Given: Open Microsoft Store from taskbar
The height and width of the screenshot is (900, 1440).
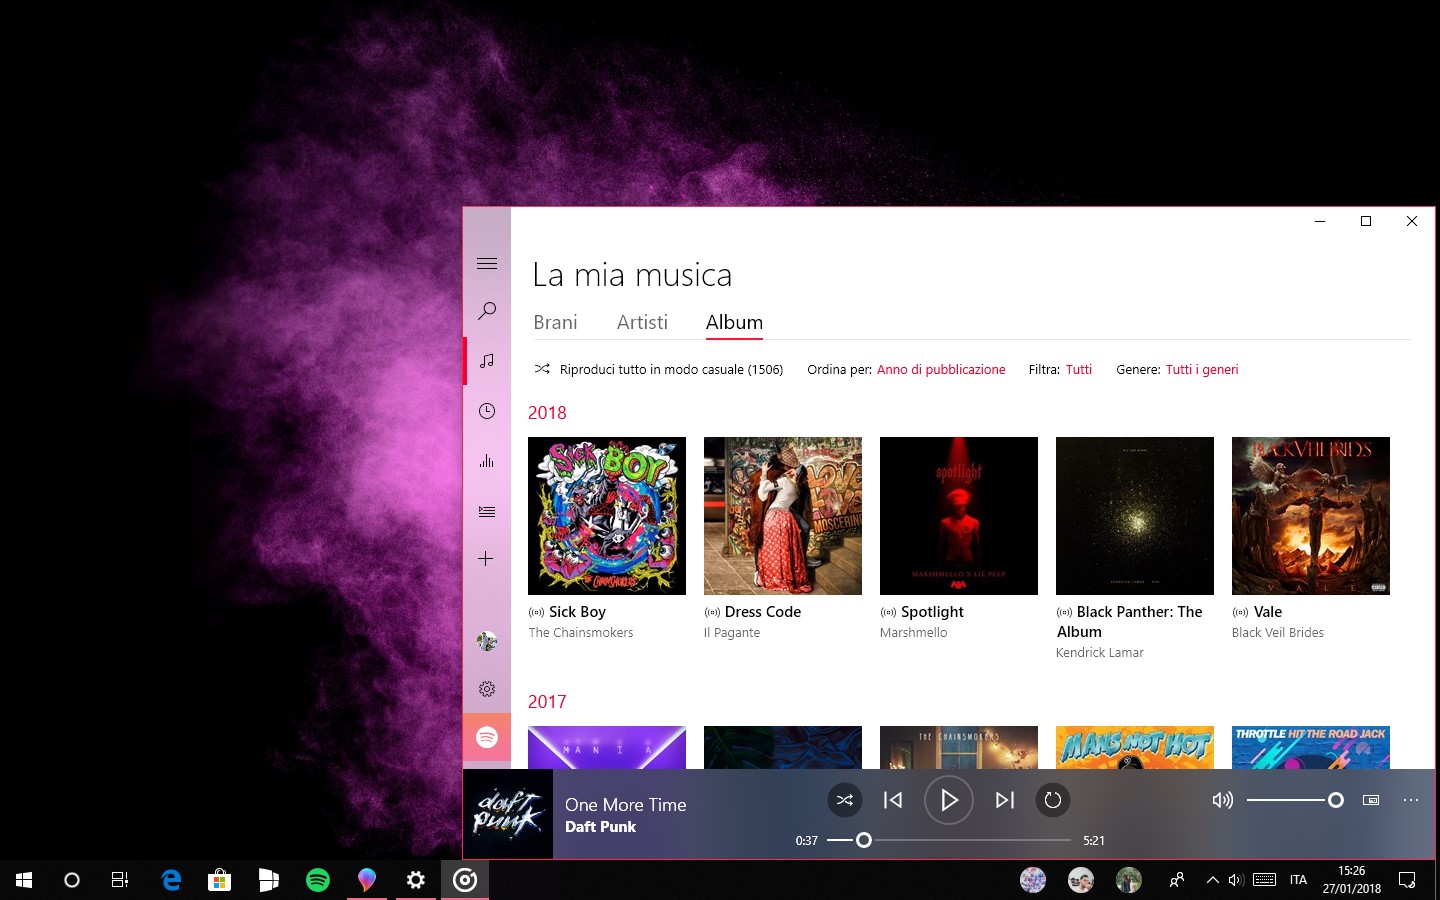Looking at the screenshot, I should [220, 880].
